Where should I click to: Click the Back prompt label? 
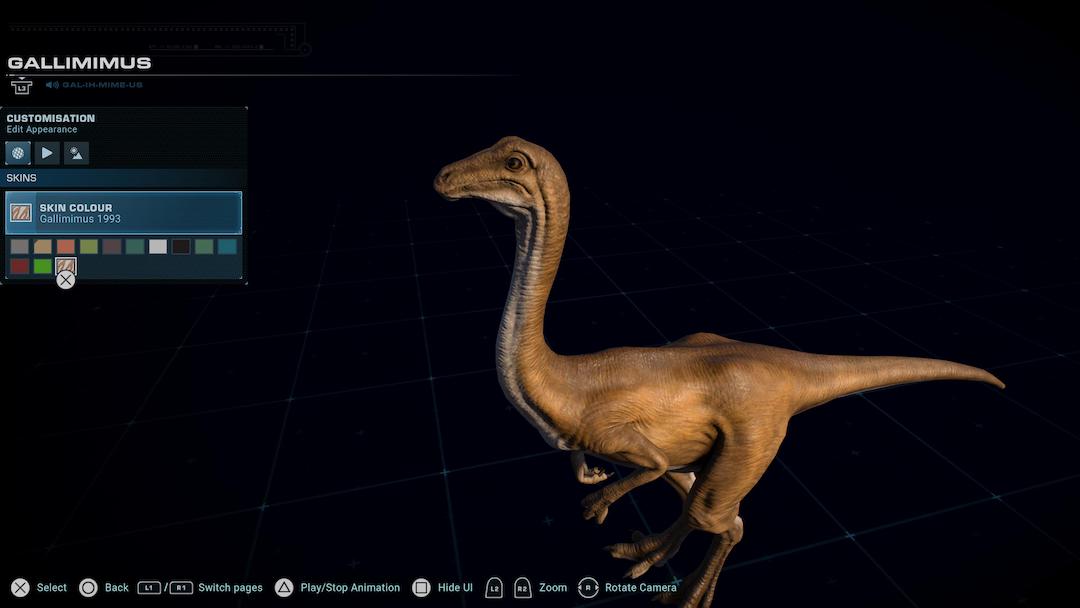coord(116,587)
